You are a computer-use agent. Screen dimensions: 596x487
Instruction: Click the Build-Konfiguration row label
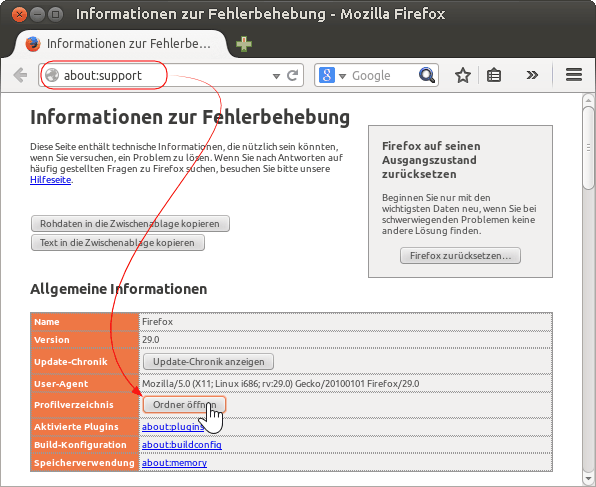coord(80,444)
